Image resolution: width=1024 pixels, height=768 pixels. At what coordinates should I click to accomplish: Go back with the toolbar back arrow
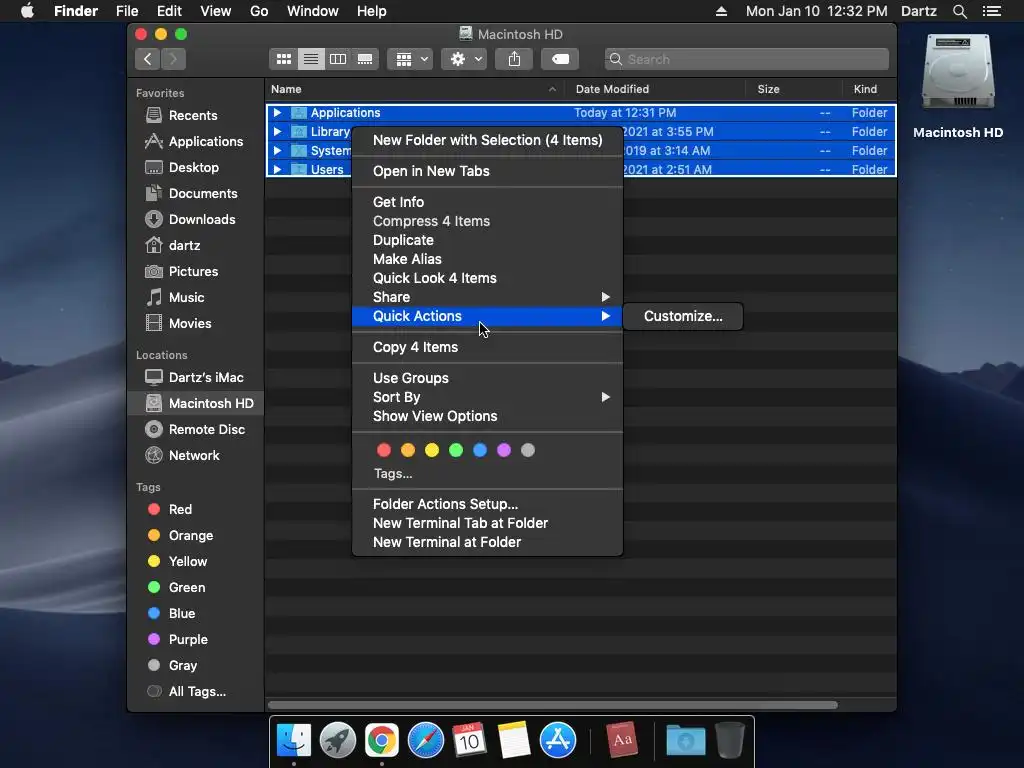(x=148, y=59)
